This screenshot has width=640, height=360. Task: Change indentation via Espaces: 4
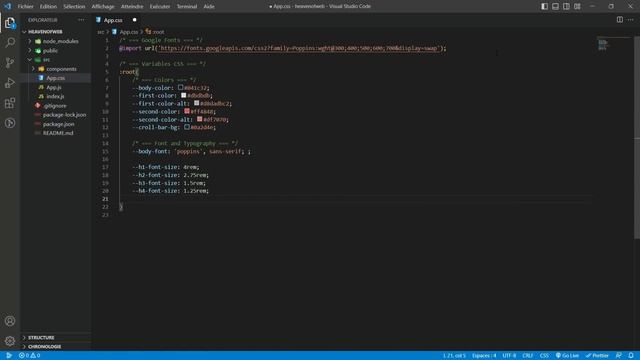(484, 356)
